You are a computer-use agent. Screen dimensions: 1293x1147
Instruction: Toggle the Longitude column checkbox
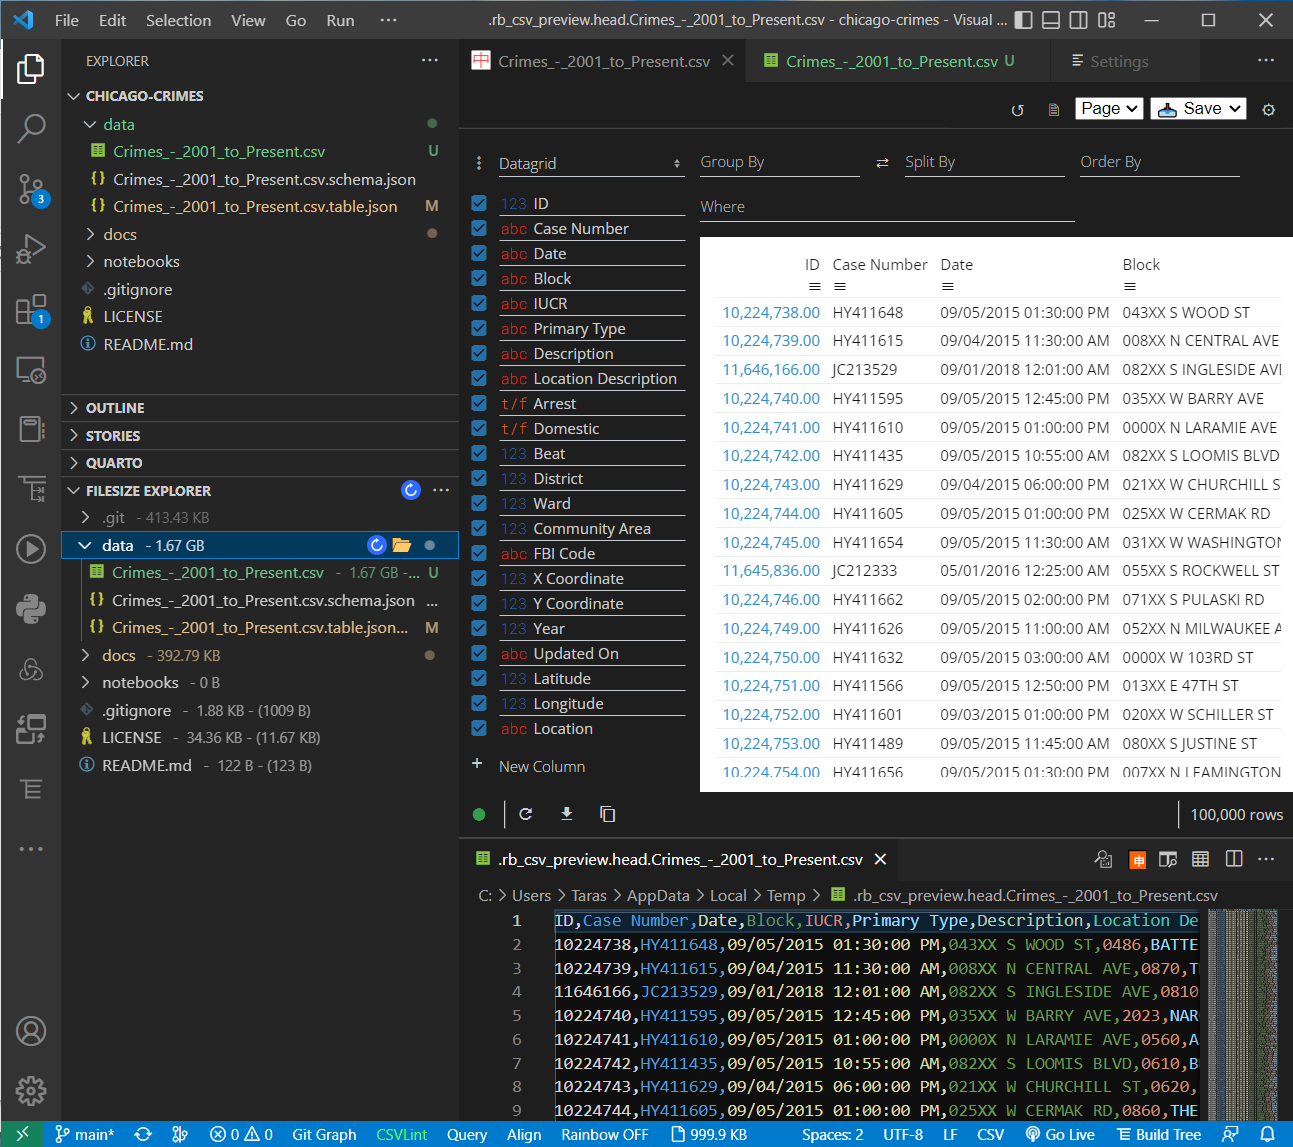click(479, 703)
